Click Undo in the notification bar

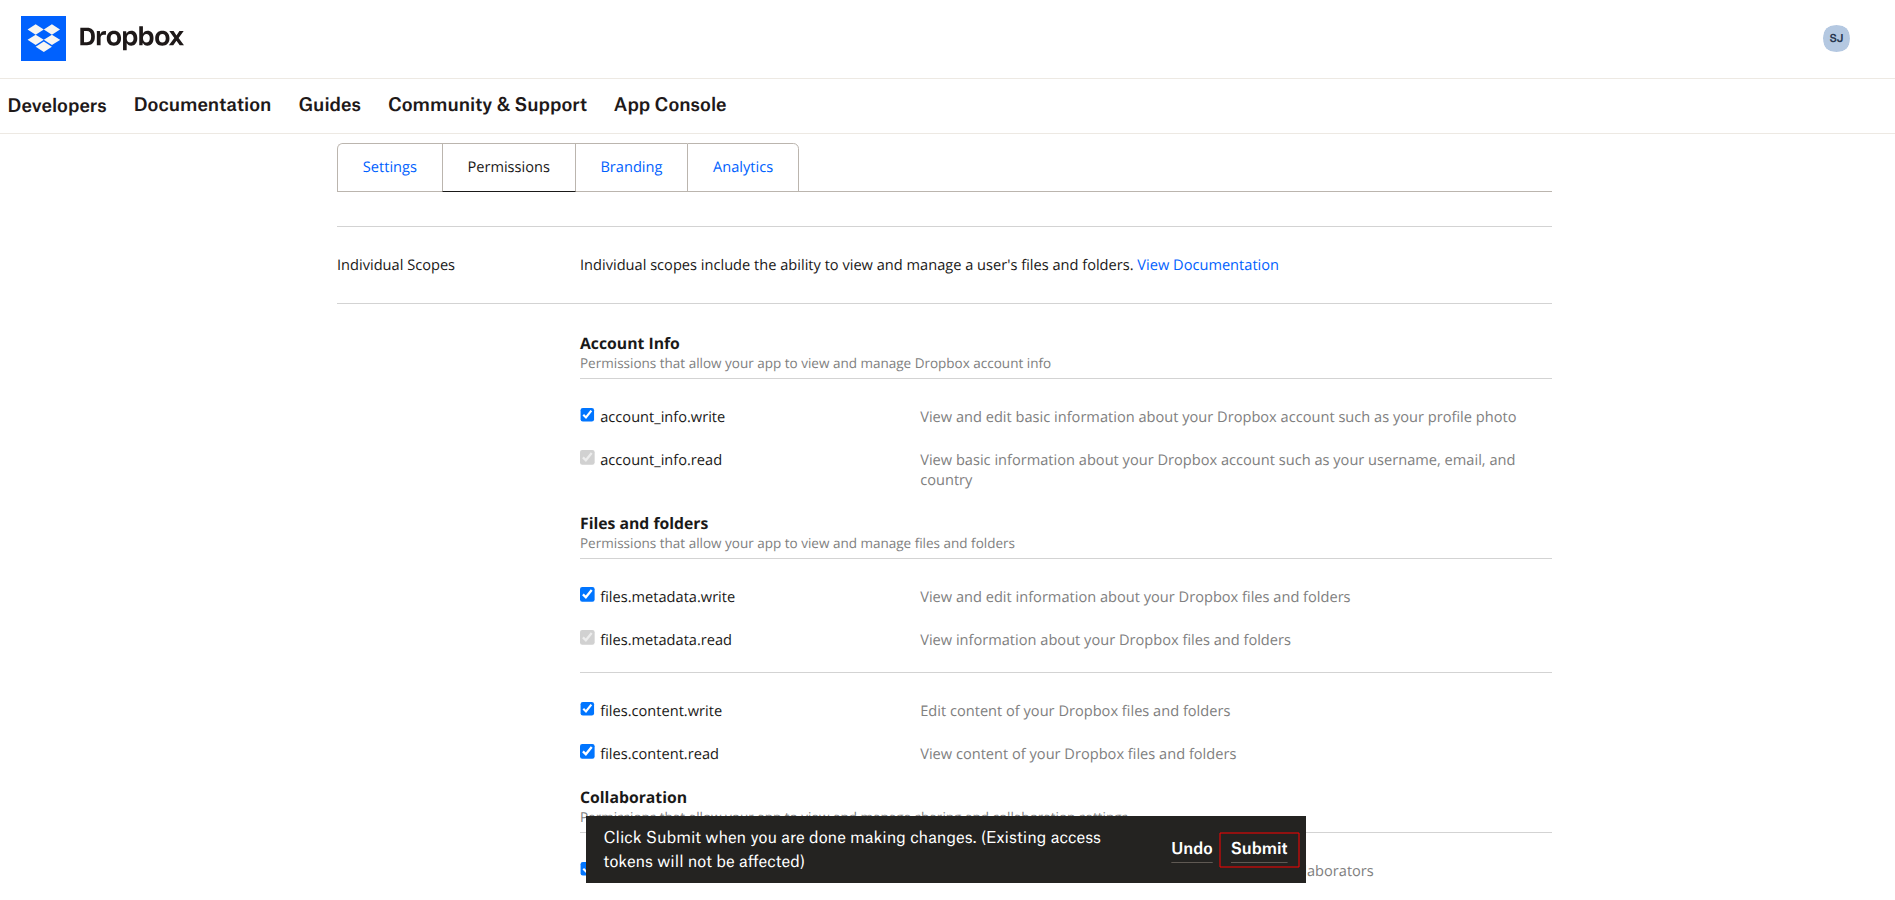(1192, 849)
